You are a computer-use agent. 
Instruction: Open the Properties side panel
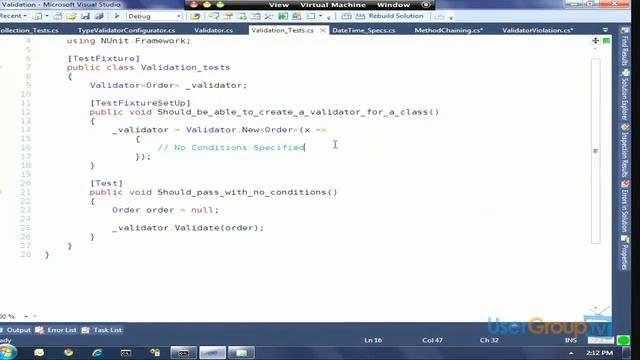(625, 253)
